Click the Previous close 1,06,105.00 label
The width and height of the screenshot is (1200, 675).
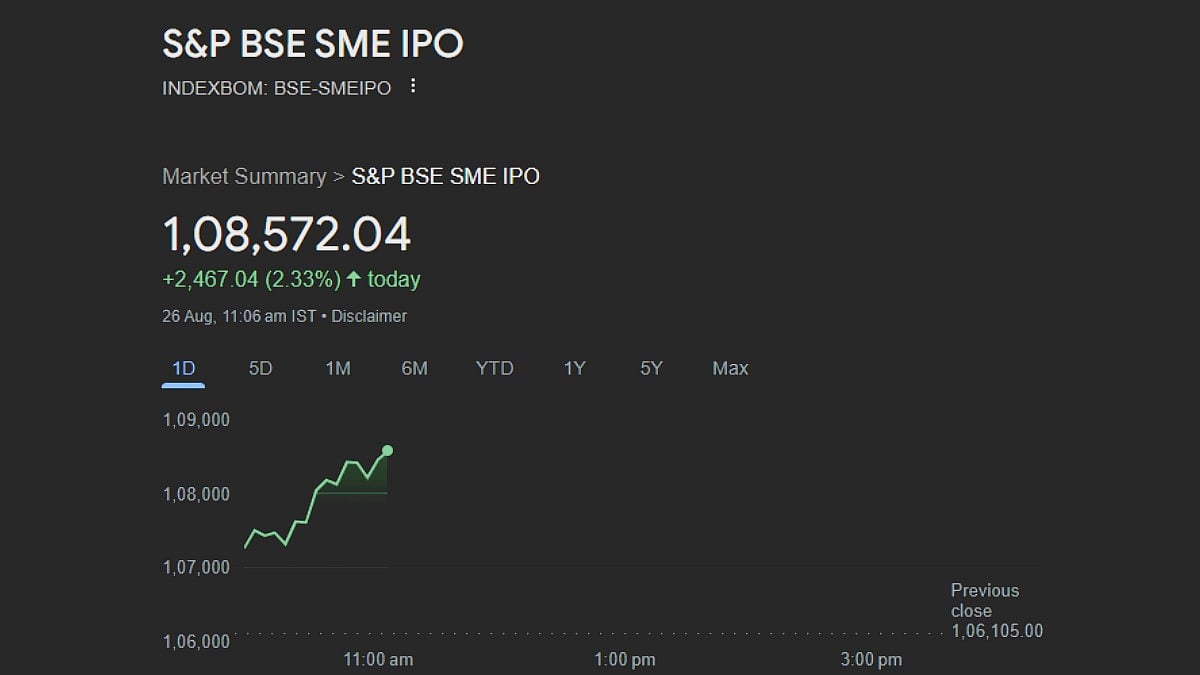(x=996, y=610)
